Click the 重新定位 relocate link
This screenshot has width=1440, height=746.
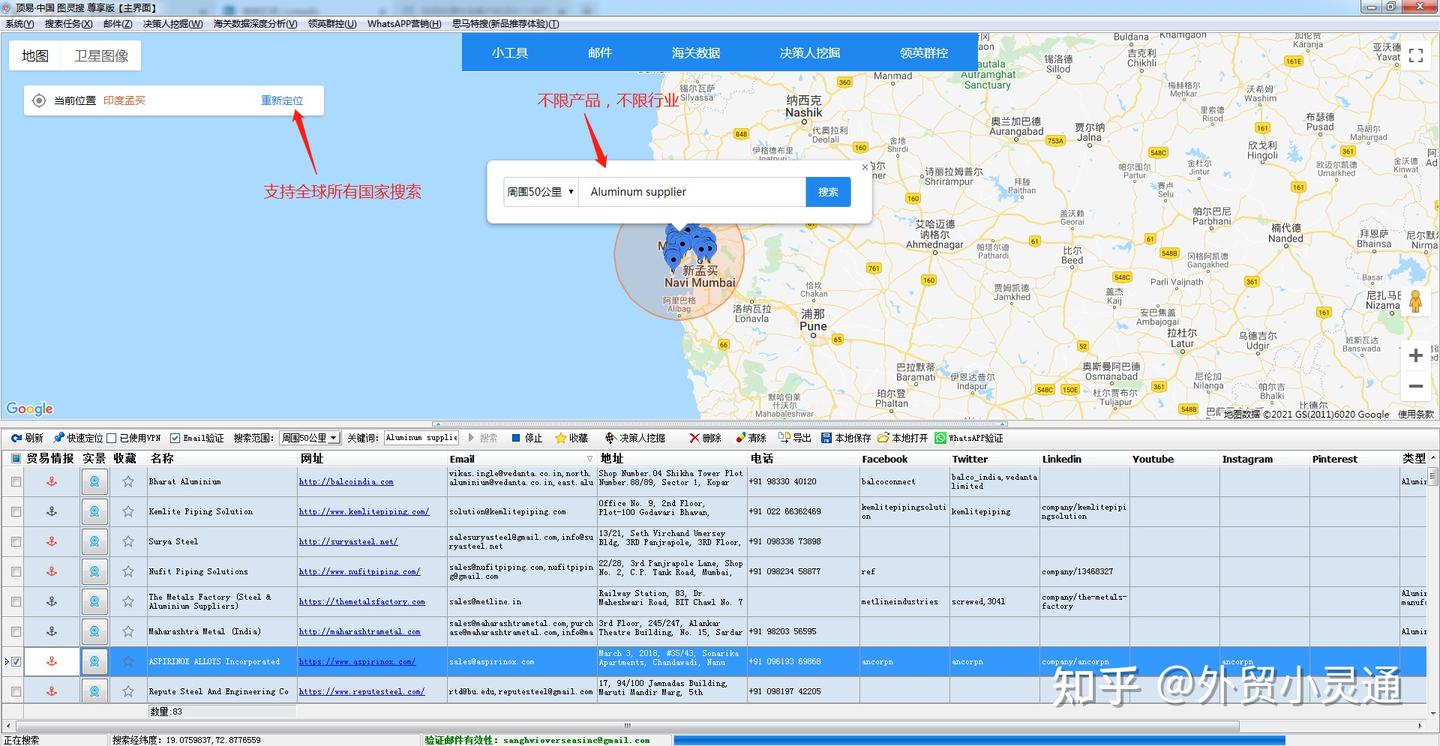(x=282, y=100)
